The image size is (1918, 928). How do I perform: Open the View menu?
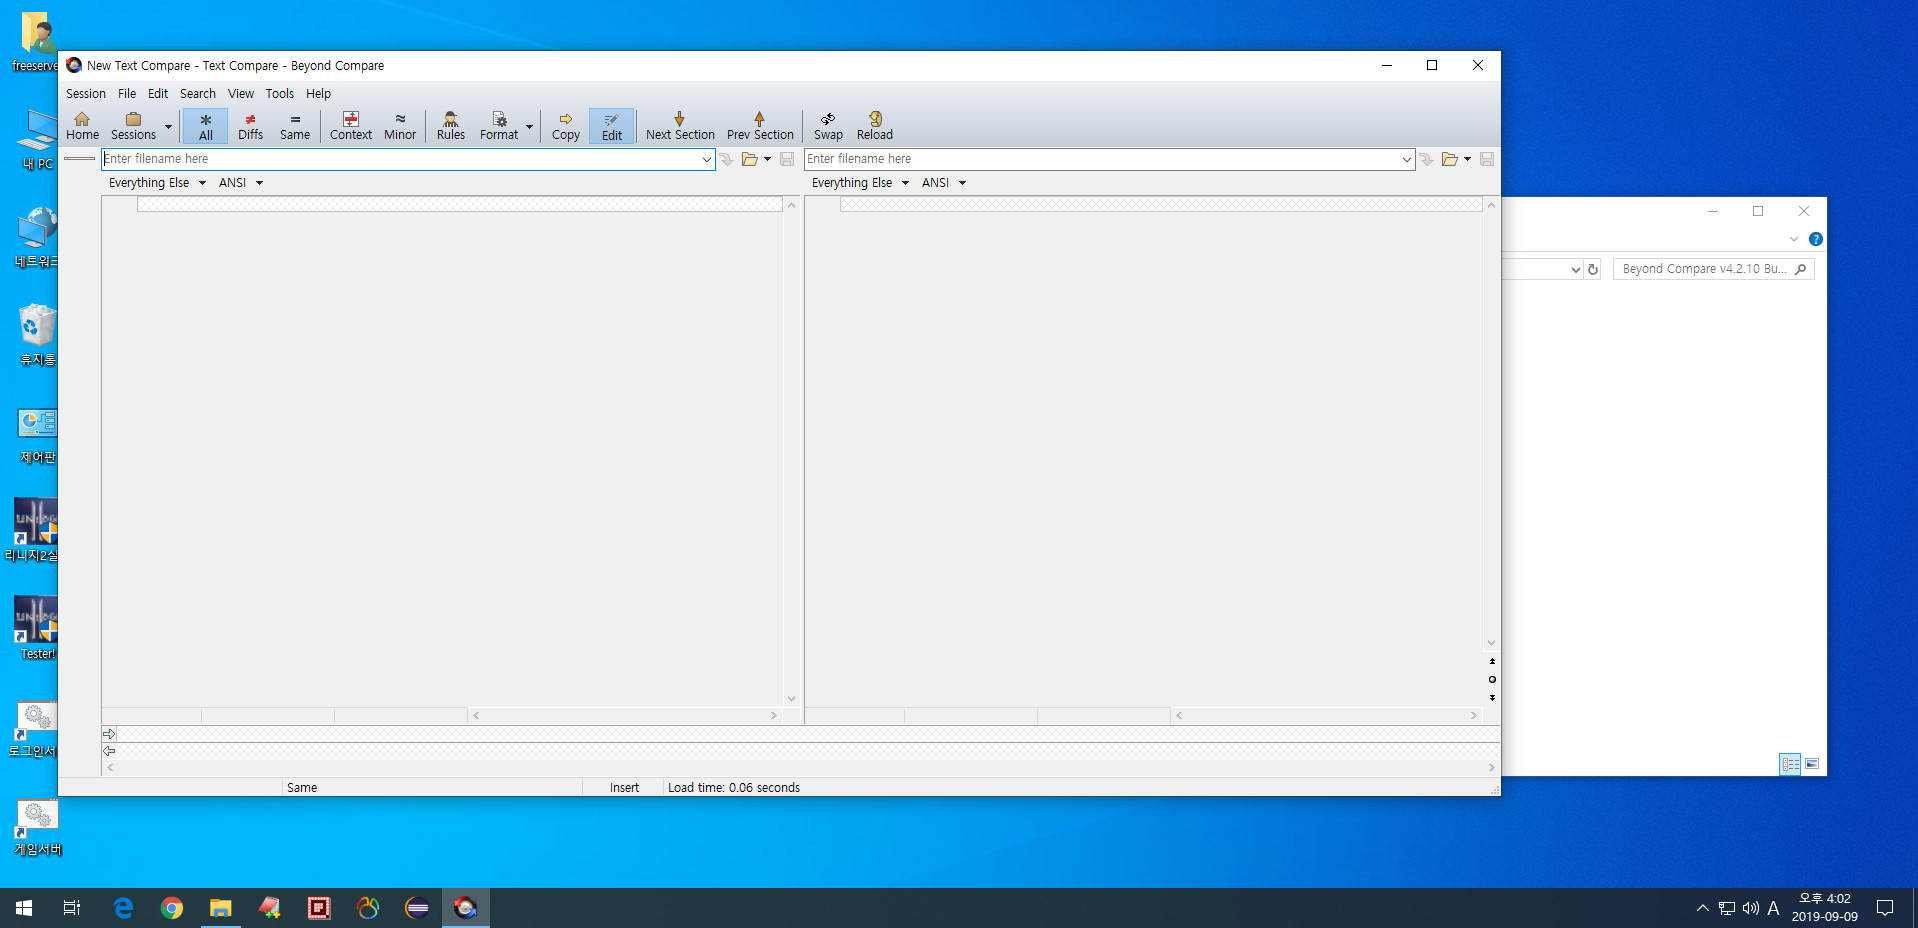(x=241, y=93)
